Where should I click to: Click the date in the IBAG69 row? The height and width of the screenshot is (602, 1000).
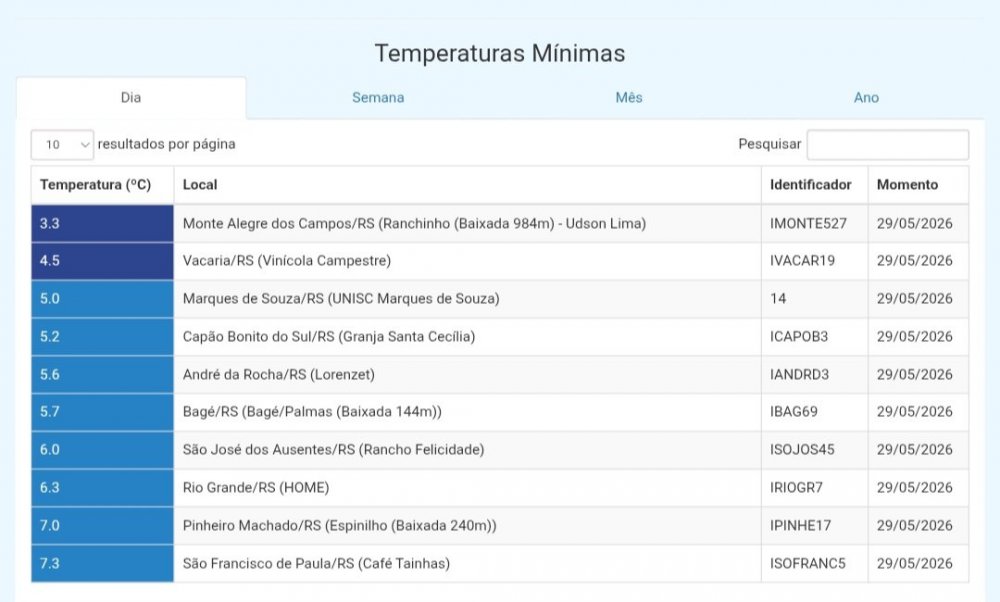(x=915, y=412)
